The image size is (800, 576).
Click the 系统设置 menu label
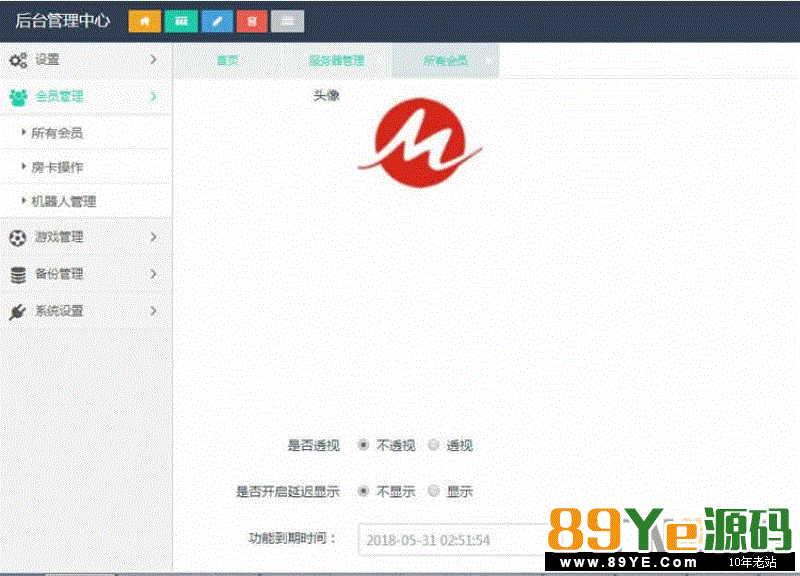pyautogui.click(x=59, y=311)
